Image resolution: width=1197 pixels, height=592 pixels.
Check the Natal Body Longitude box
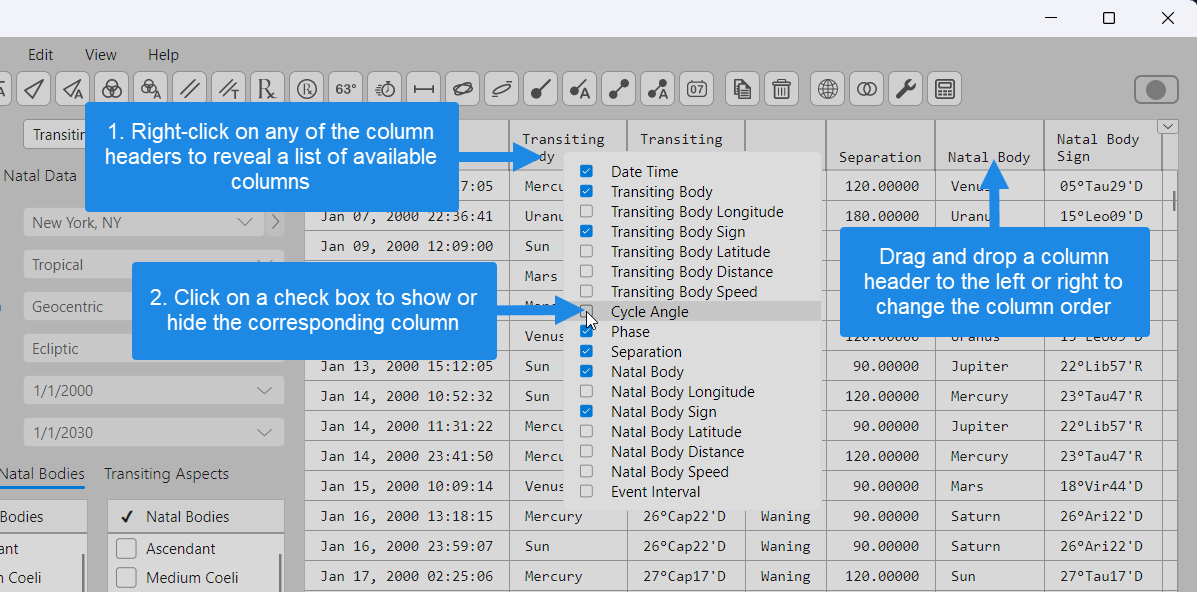tap(586, 391)
